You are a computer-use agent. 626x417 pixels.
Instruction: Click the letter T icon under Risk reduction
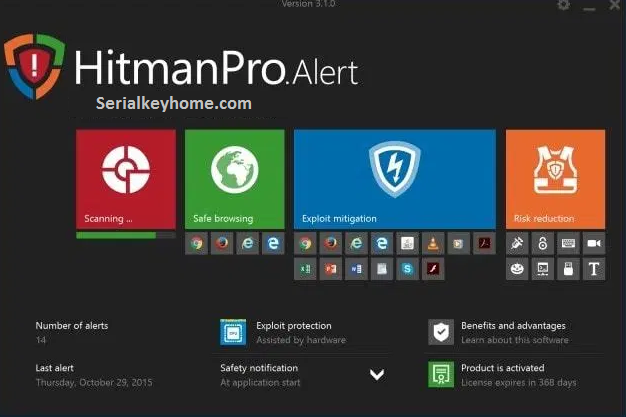(x=594, y=269)
